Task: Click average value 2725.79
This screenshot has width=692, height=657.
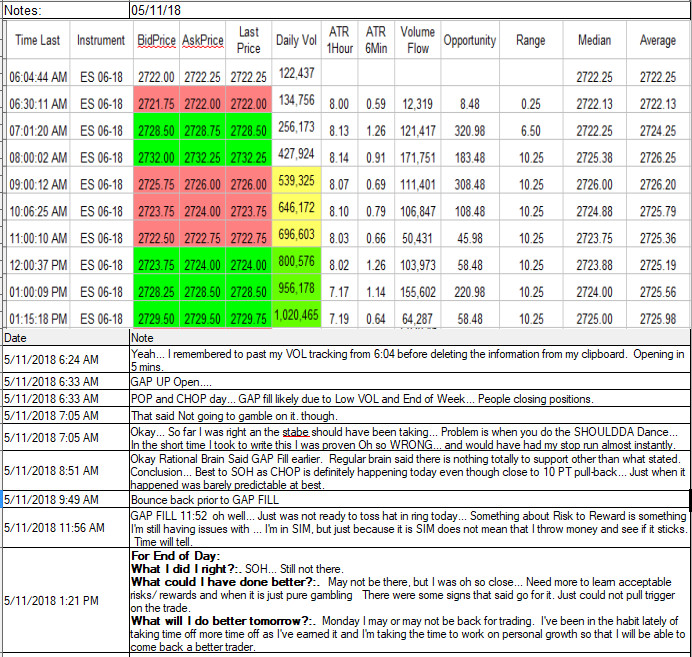Action: (x=658, y=212)
